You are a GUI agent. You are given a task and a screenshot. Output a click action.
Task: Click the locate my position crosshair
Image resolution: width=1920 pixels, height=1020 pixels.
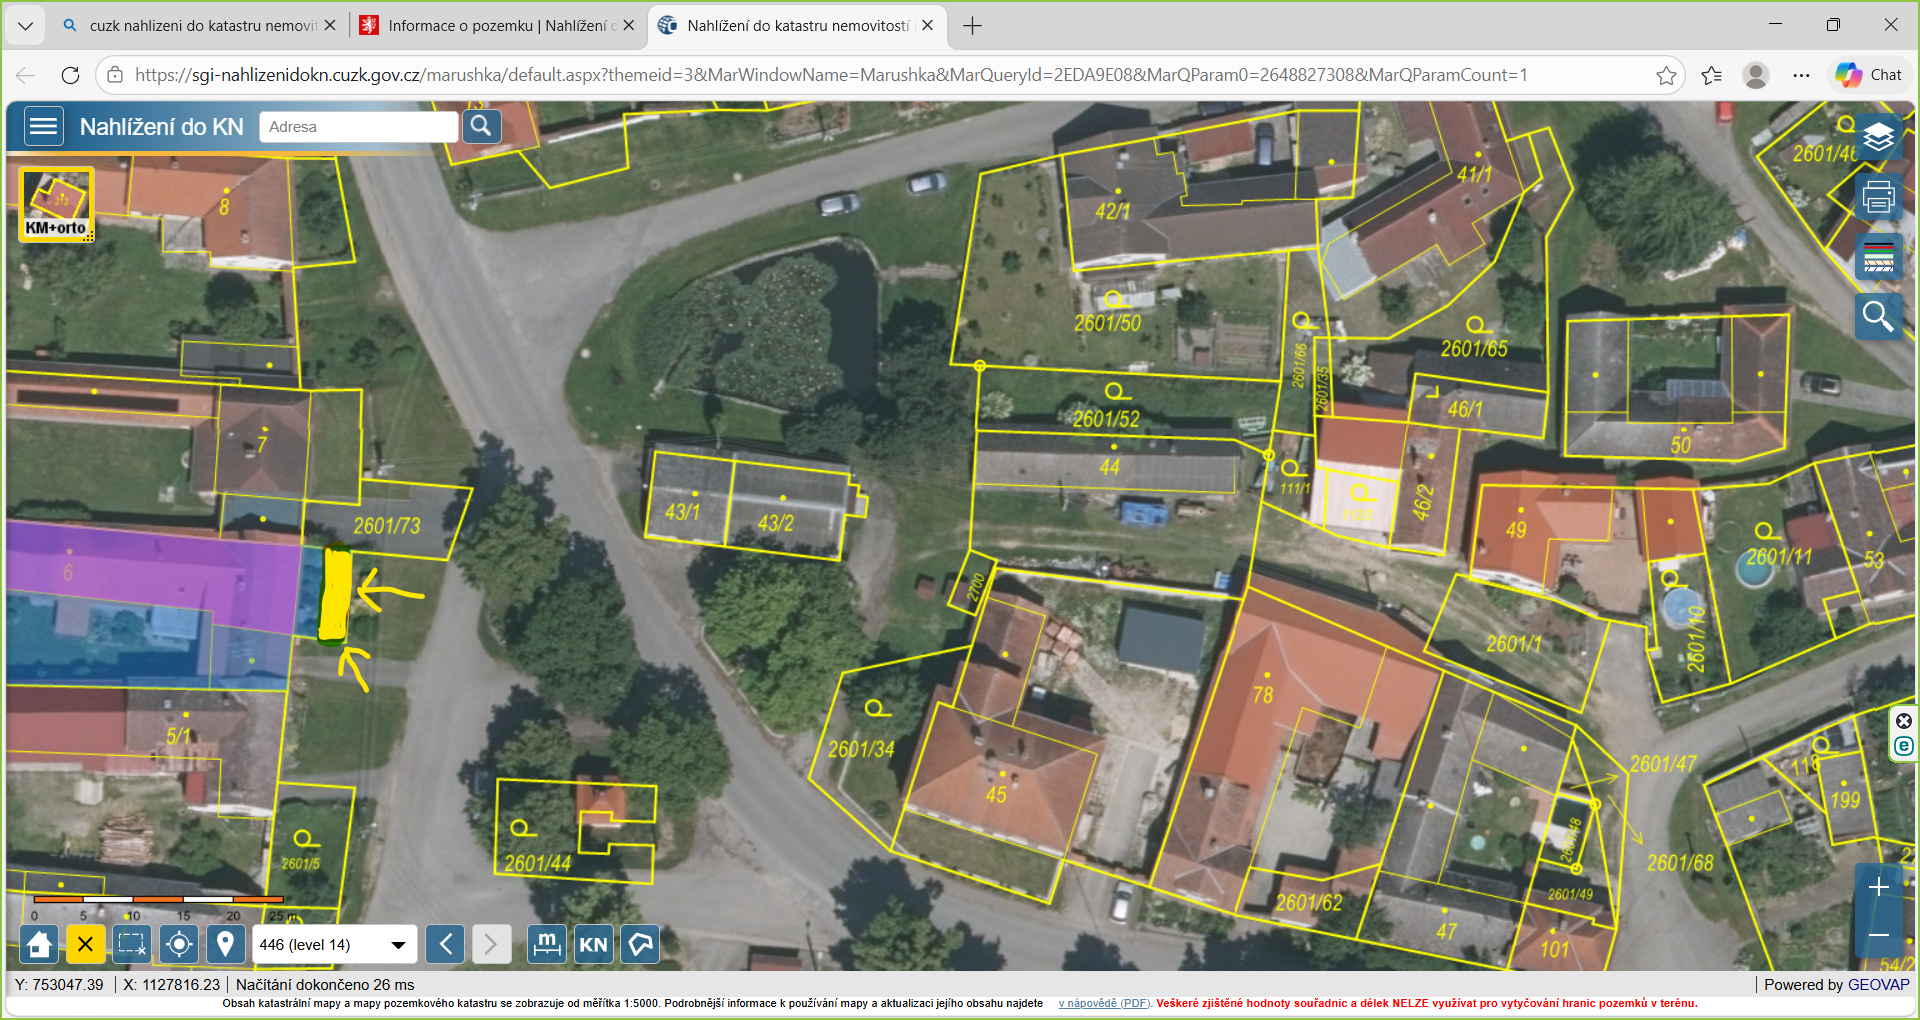tap(179, 944)
